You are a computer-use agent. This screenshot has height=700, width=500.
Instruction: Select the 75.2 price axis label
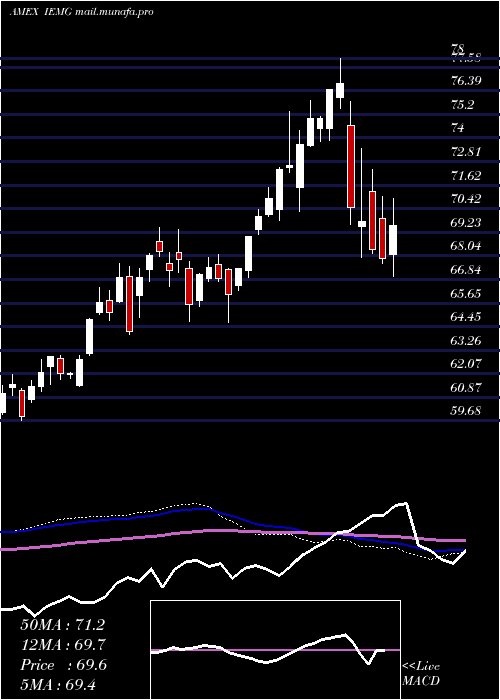pyautogui.click(x=462, y=104)
